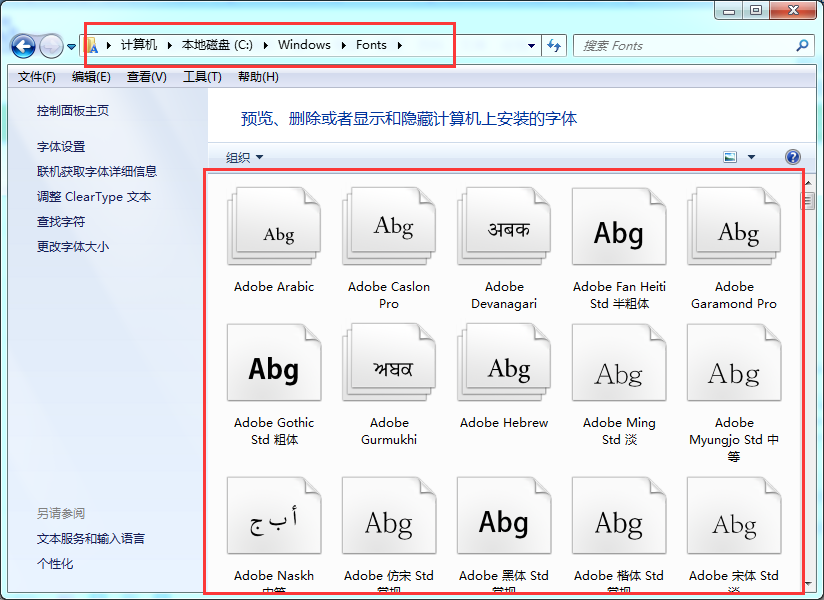Screen dimensions: 824x600
Task: Open the 文件(F) menu
Action: click(36, 77)
